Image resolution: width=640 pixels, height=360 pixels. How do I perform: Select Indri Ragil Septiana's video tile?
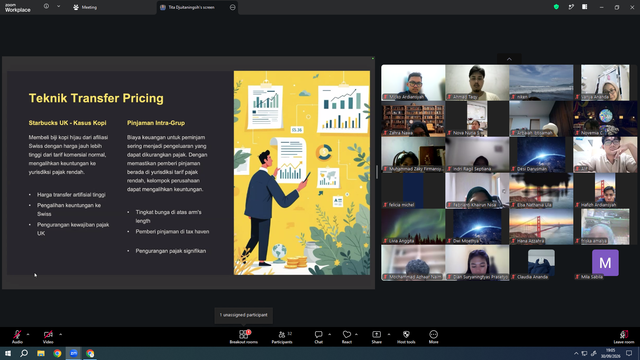[477, 154]
